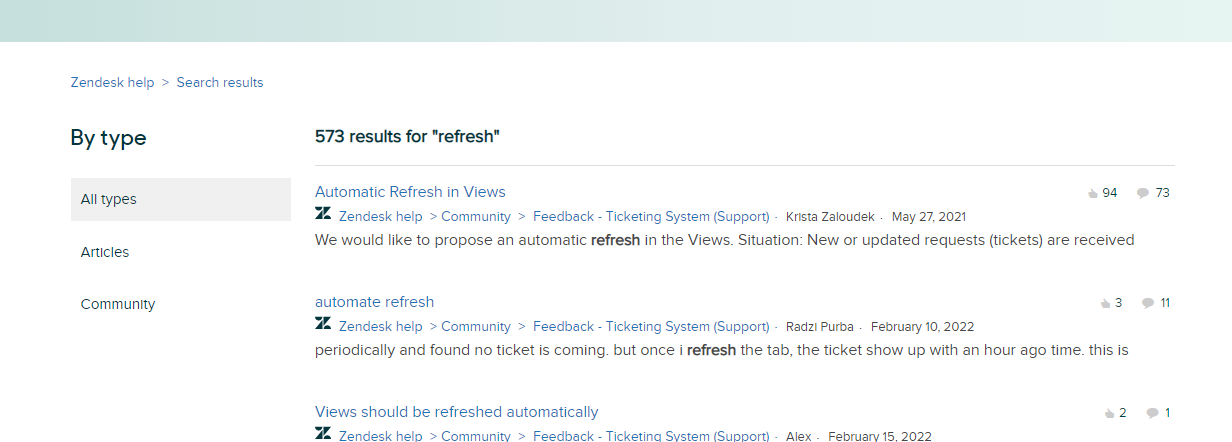
Task: Select the All types filter
Action: (x=180, y=199)
